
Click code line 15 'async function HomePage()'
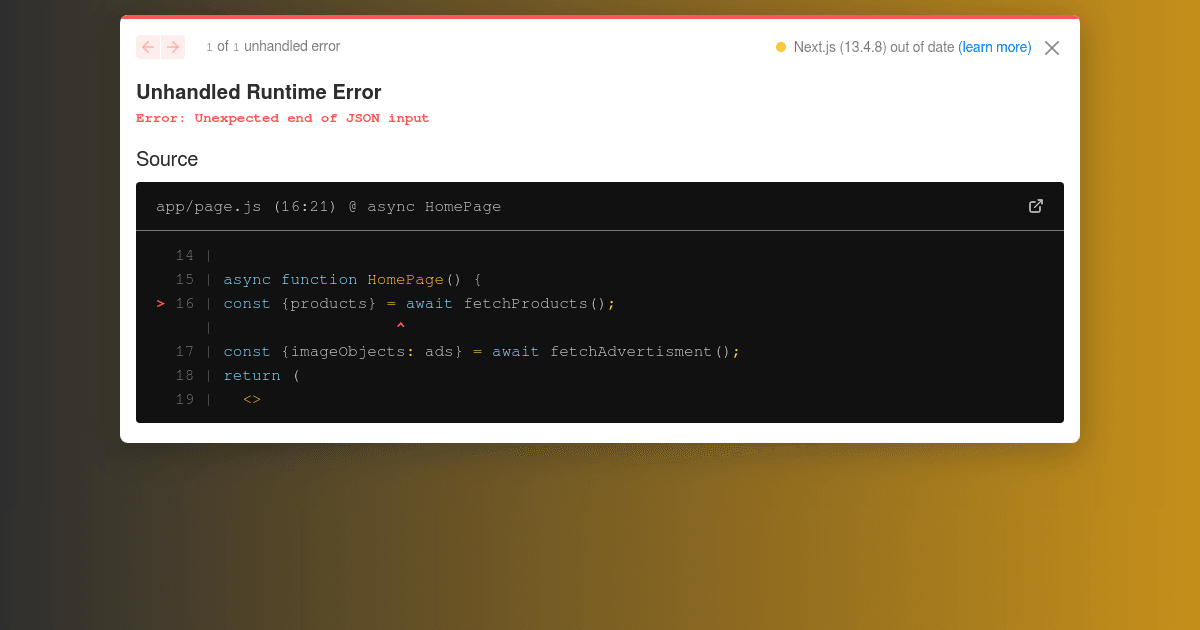click(x=352, y=279)
